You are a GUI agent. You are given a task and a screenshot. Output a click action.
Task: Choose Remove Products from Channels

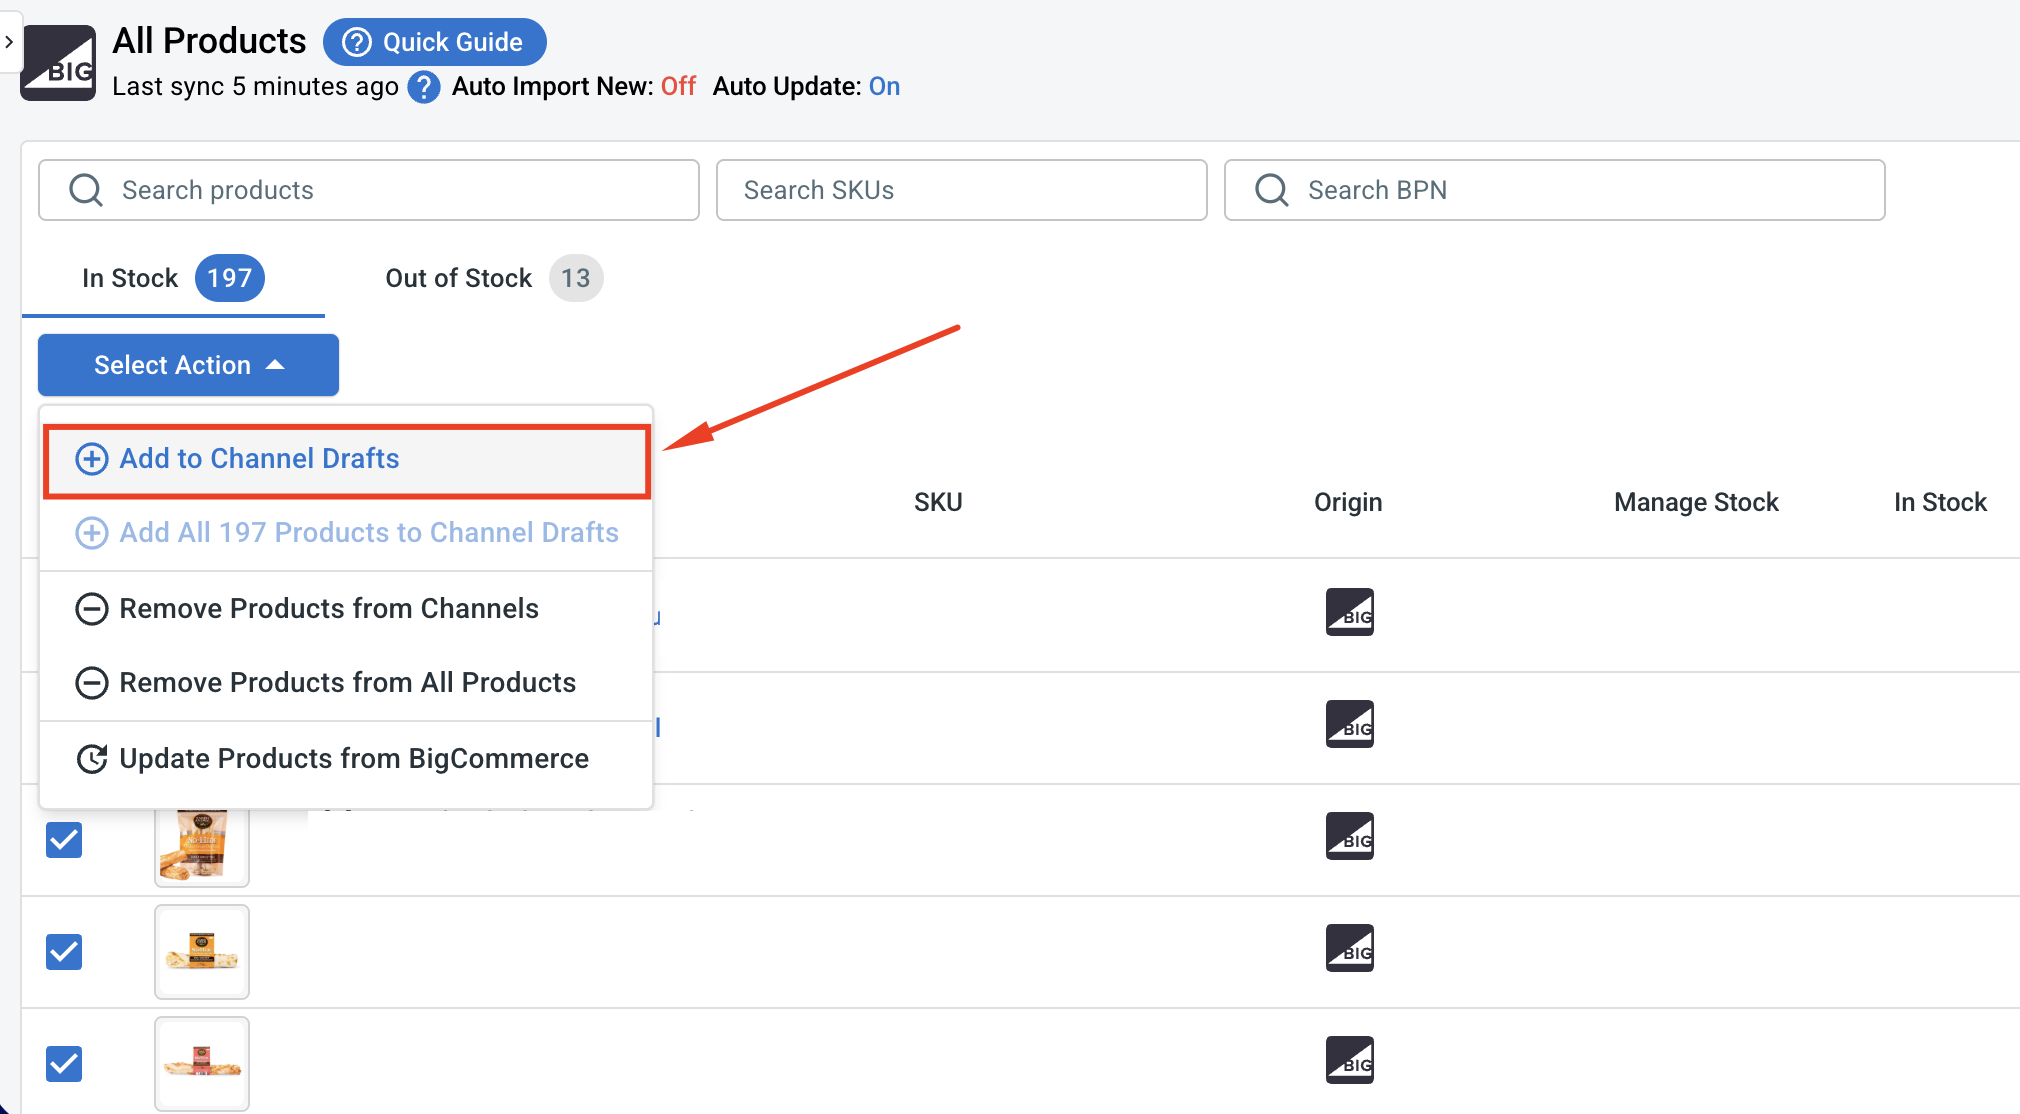click(x=347, y=608)
